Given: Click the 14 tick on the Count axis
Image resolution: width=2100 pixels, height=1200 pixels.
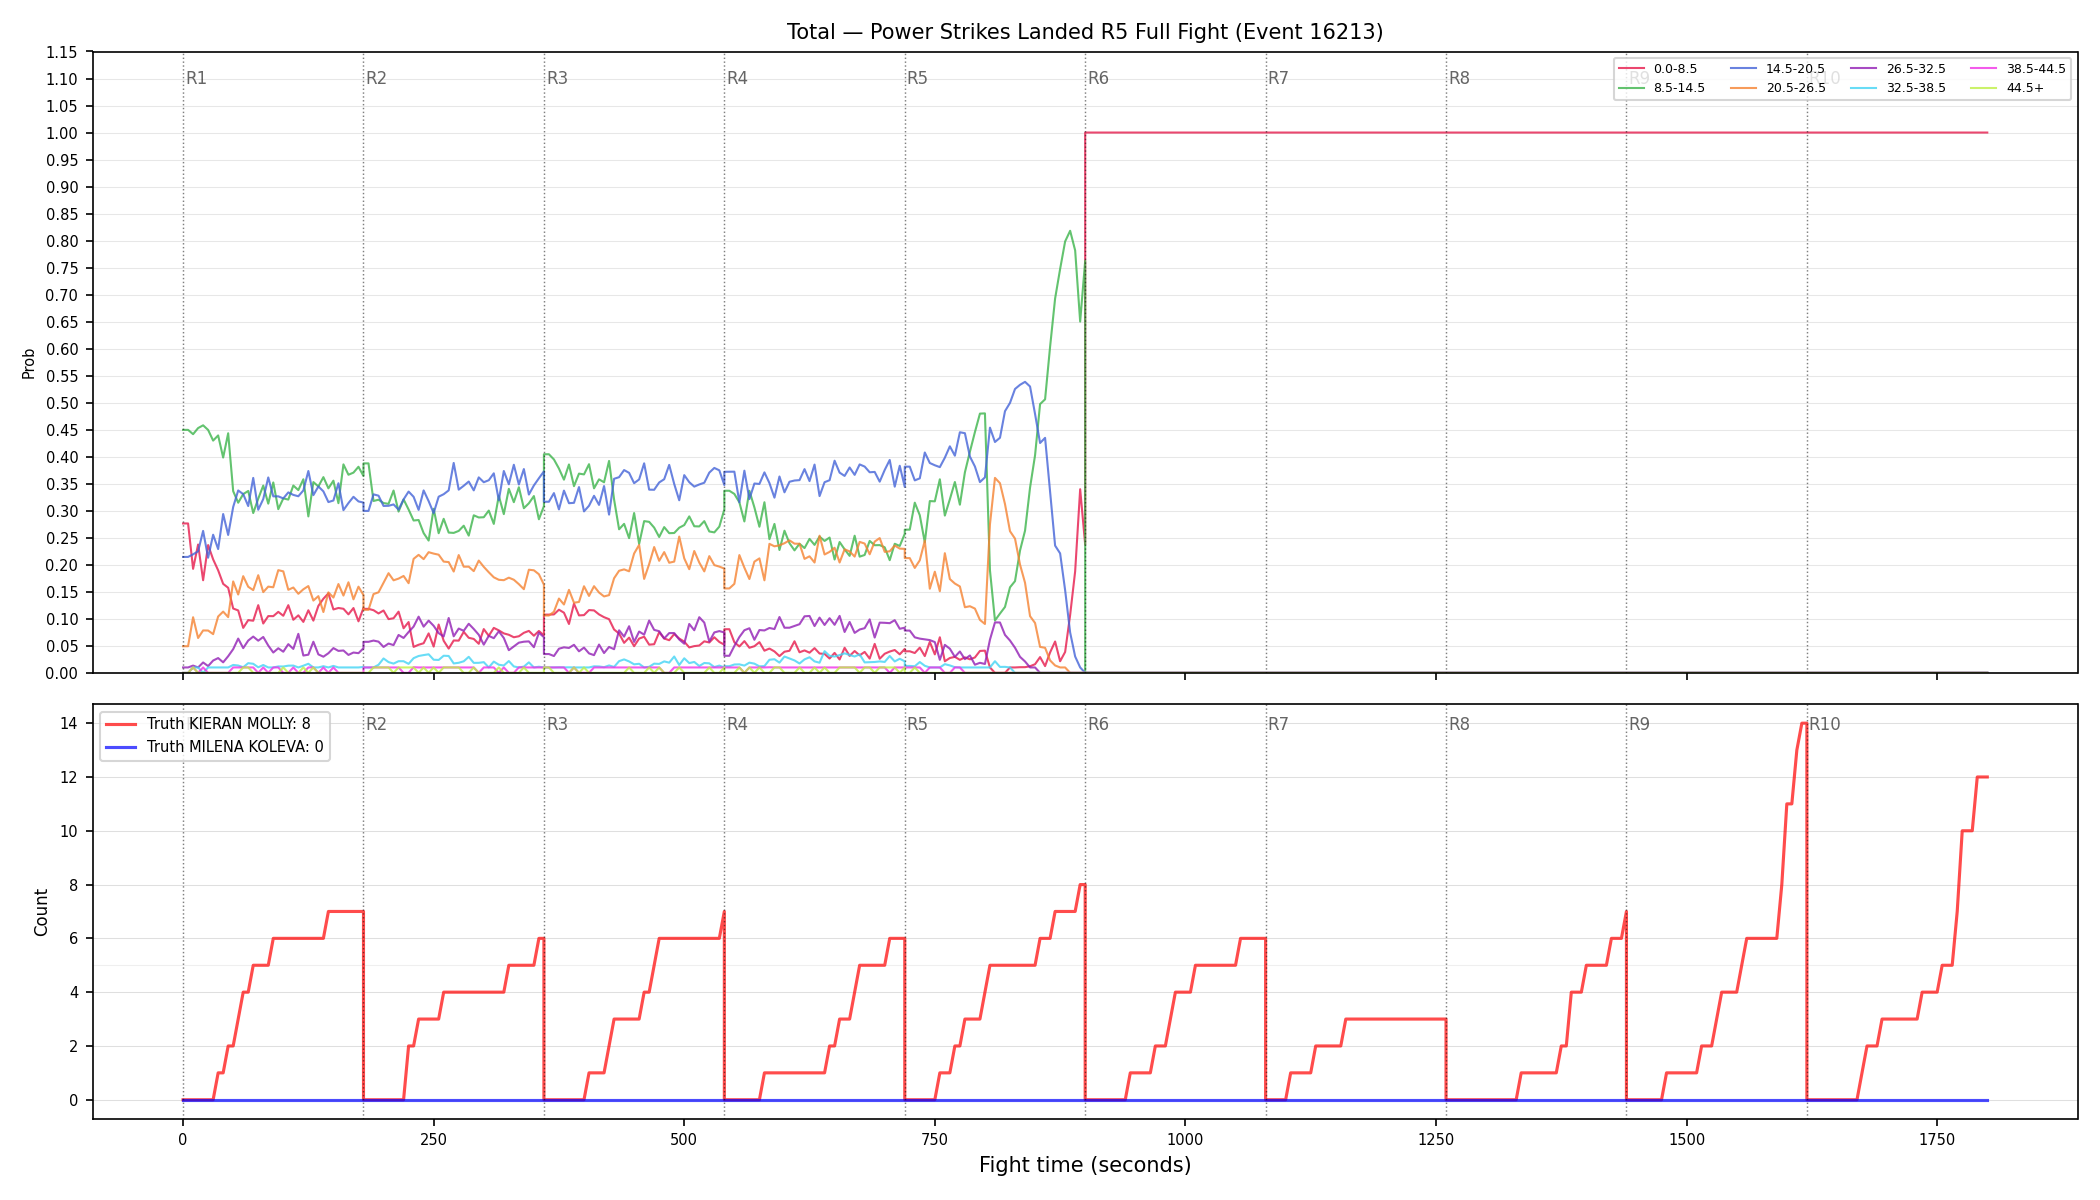Looking at the screenshot, I should [70, 723].
